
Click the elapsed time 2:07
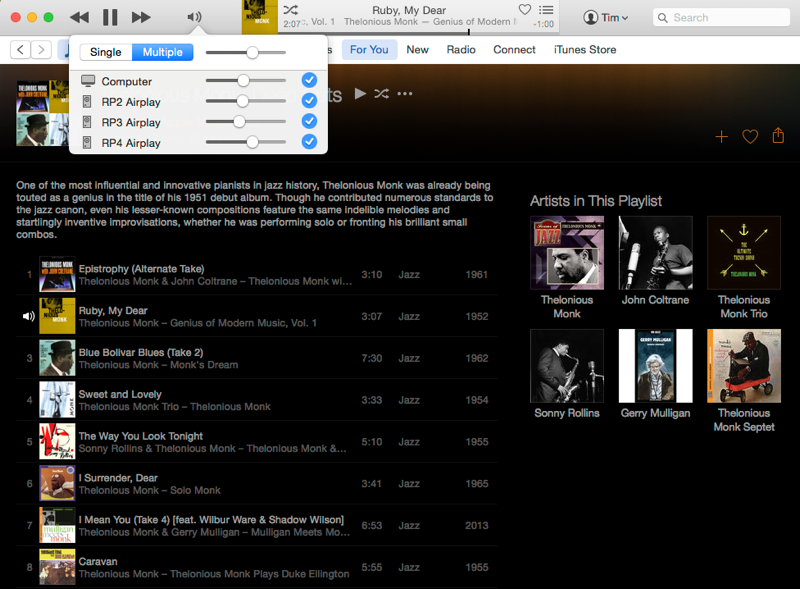pos(292,24)
